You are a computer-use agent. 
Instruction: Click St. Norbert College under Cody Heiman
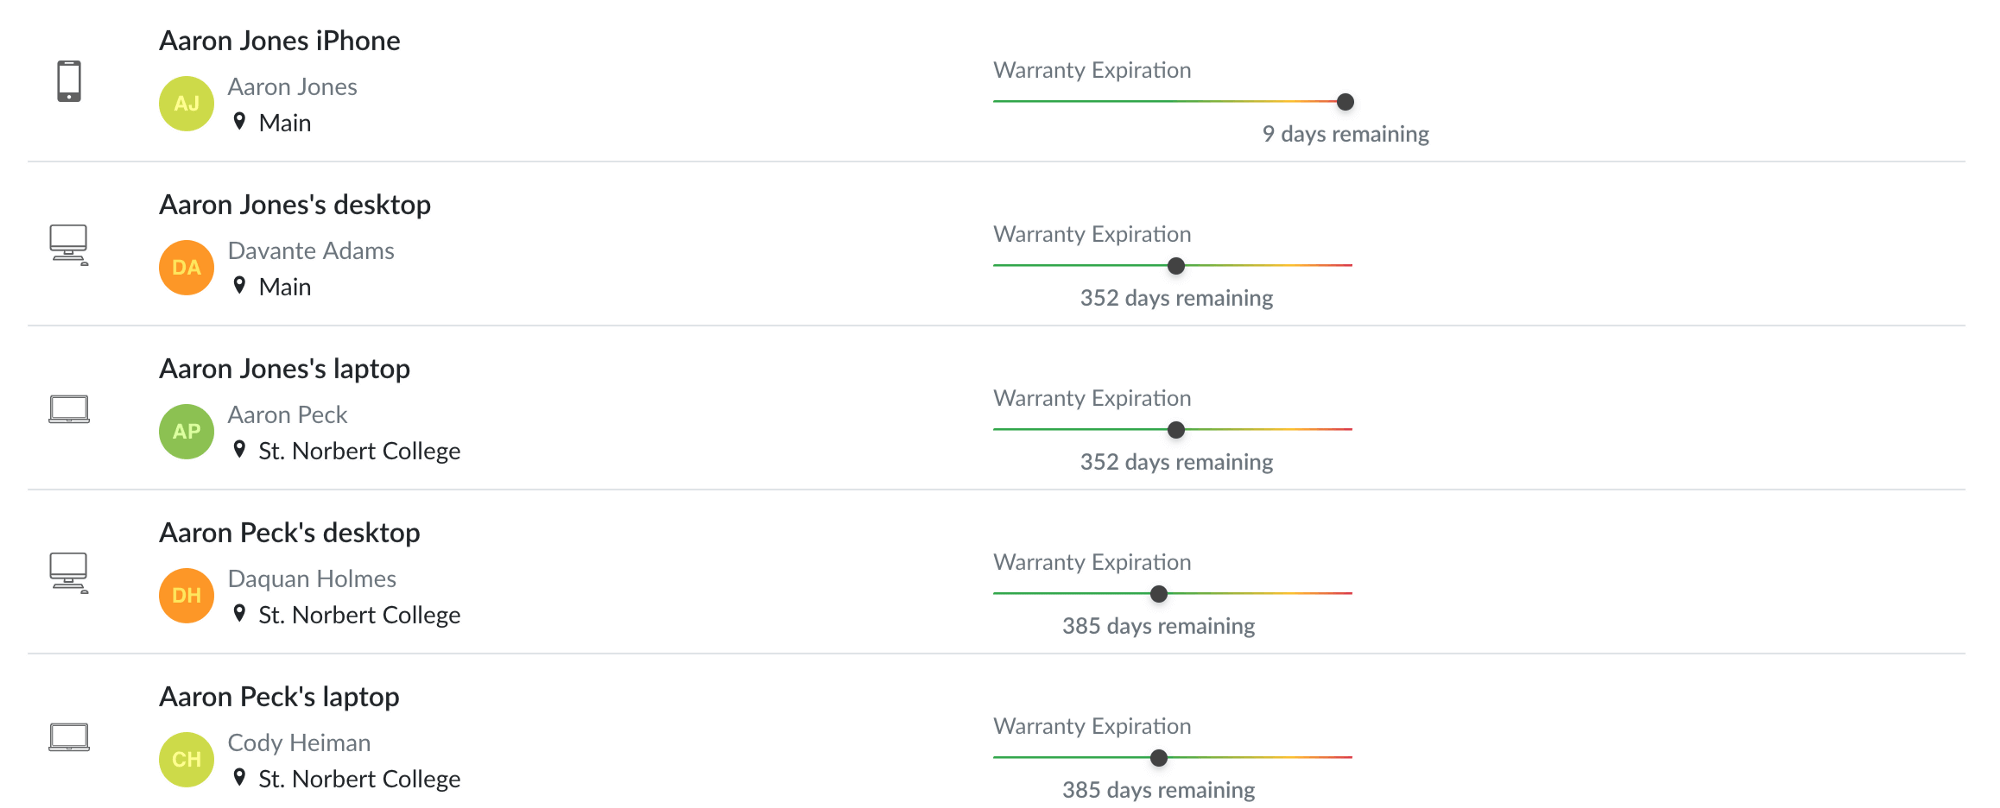coord(359,779)
